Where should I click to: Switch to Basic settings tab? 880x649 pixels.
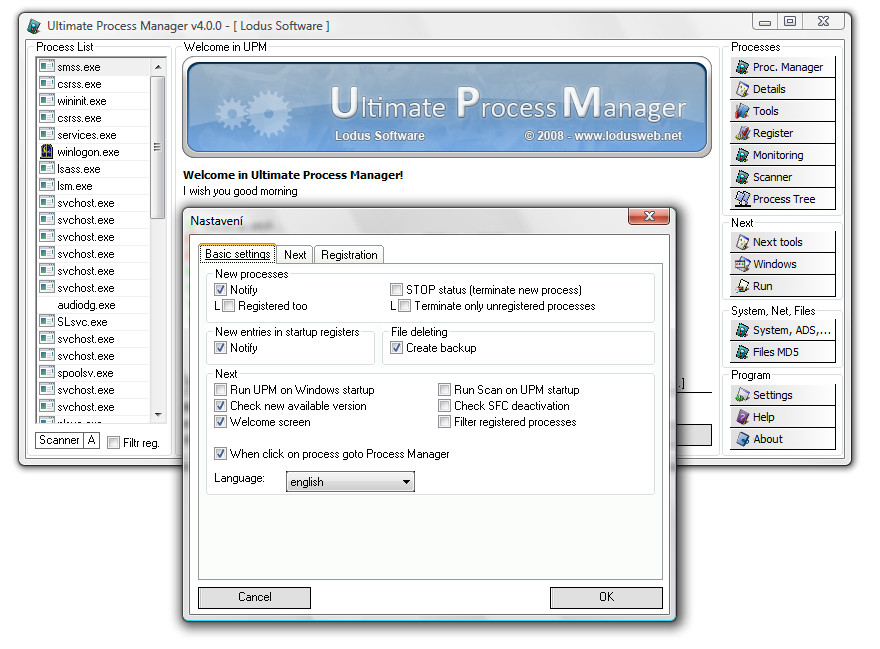click(237, 254)
